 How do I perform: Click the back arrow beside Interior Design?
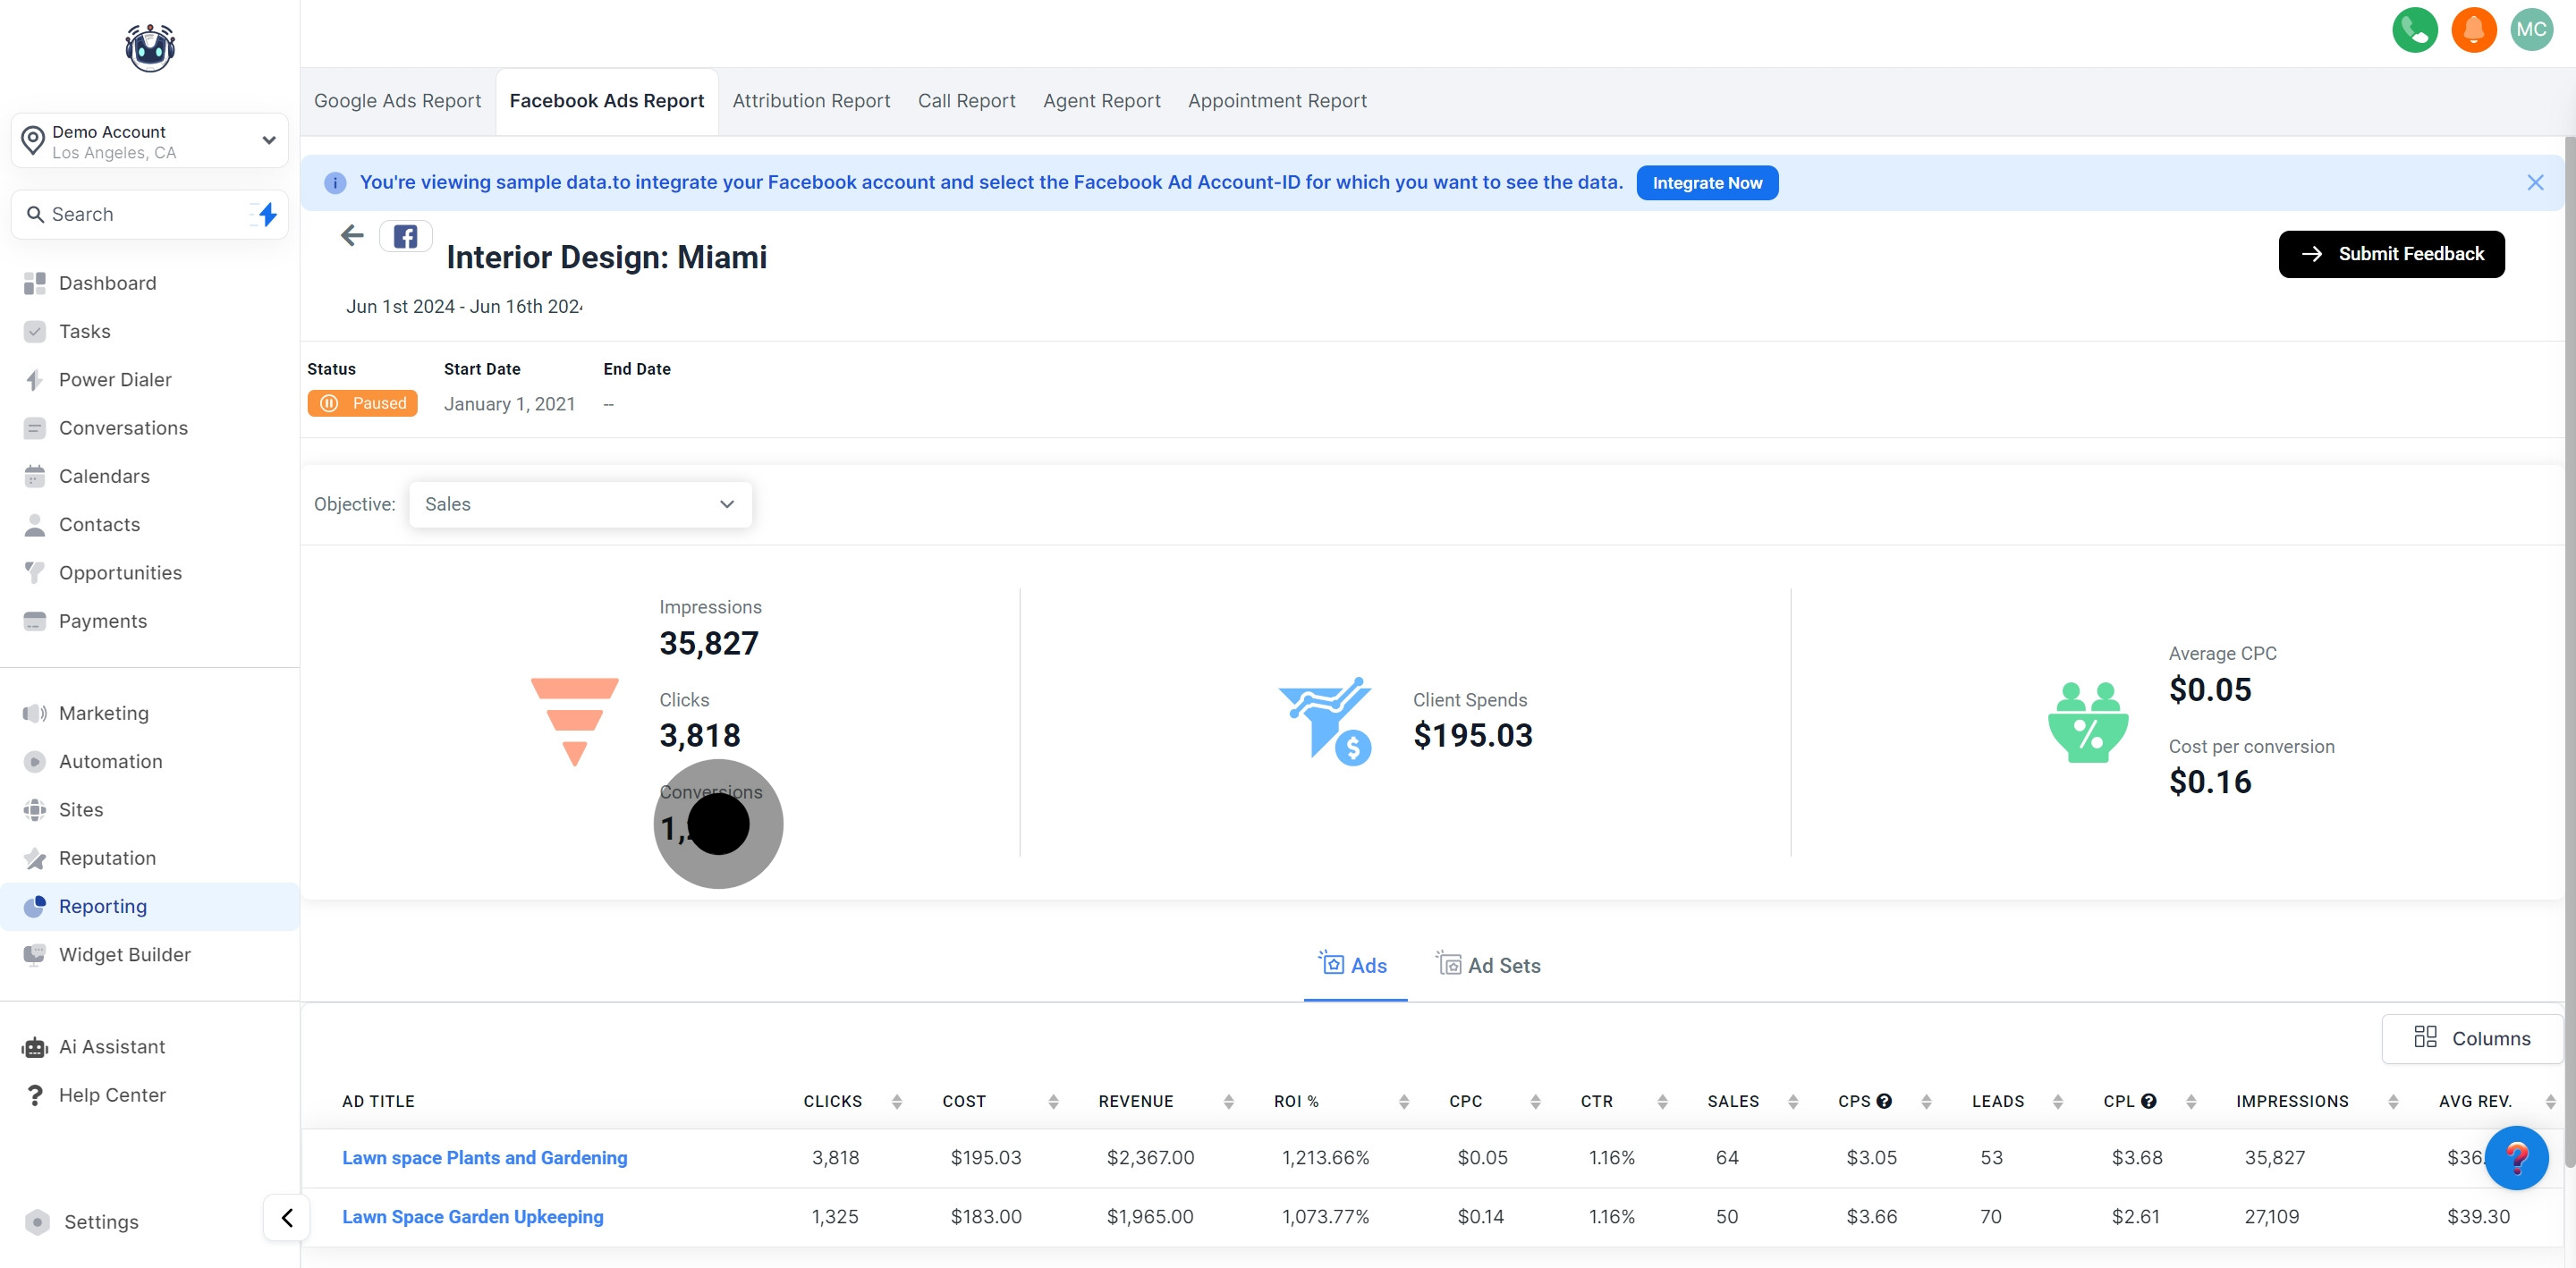point(351,236)
